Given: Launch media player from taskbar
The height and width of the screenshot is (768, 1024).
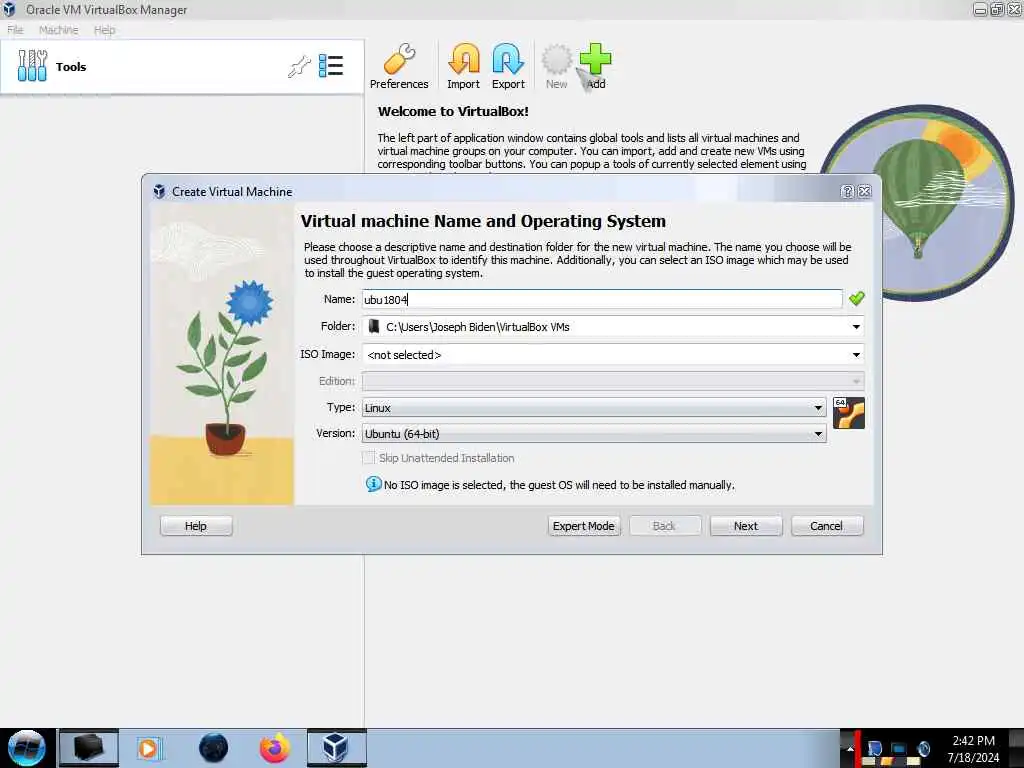Looking at the screenshot, I should (148, 748).
